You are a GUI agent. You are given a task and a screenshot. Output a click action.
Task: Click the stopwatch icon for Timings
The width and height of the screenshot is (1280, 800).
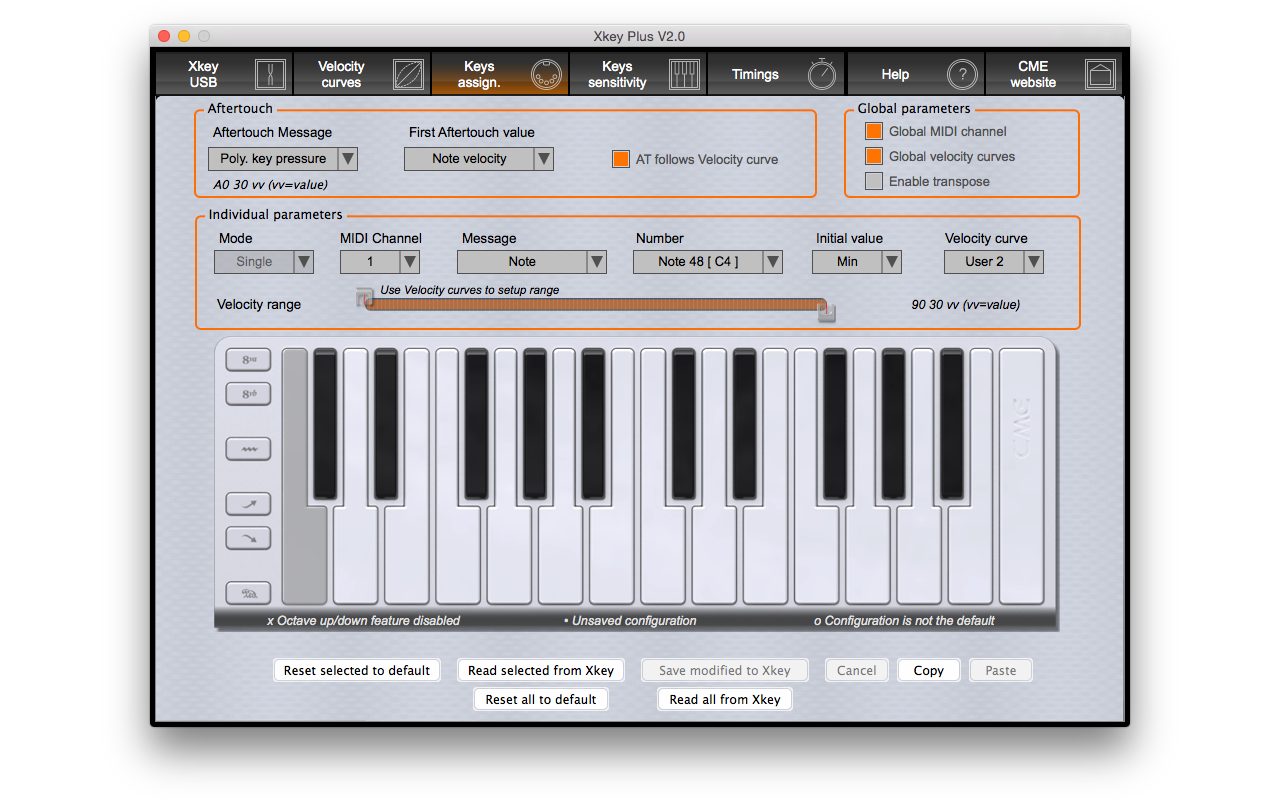click(822, 74)
